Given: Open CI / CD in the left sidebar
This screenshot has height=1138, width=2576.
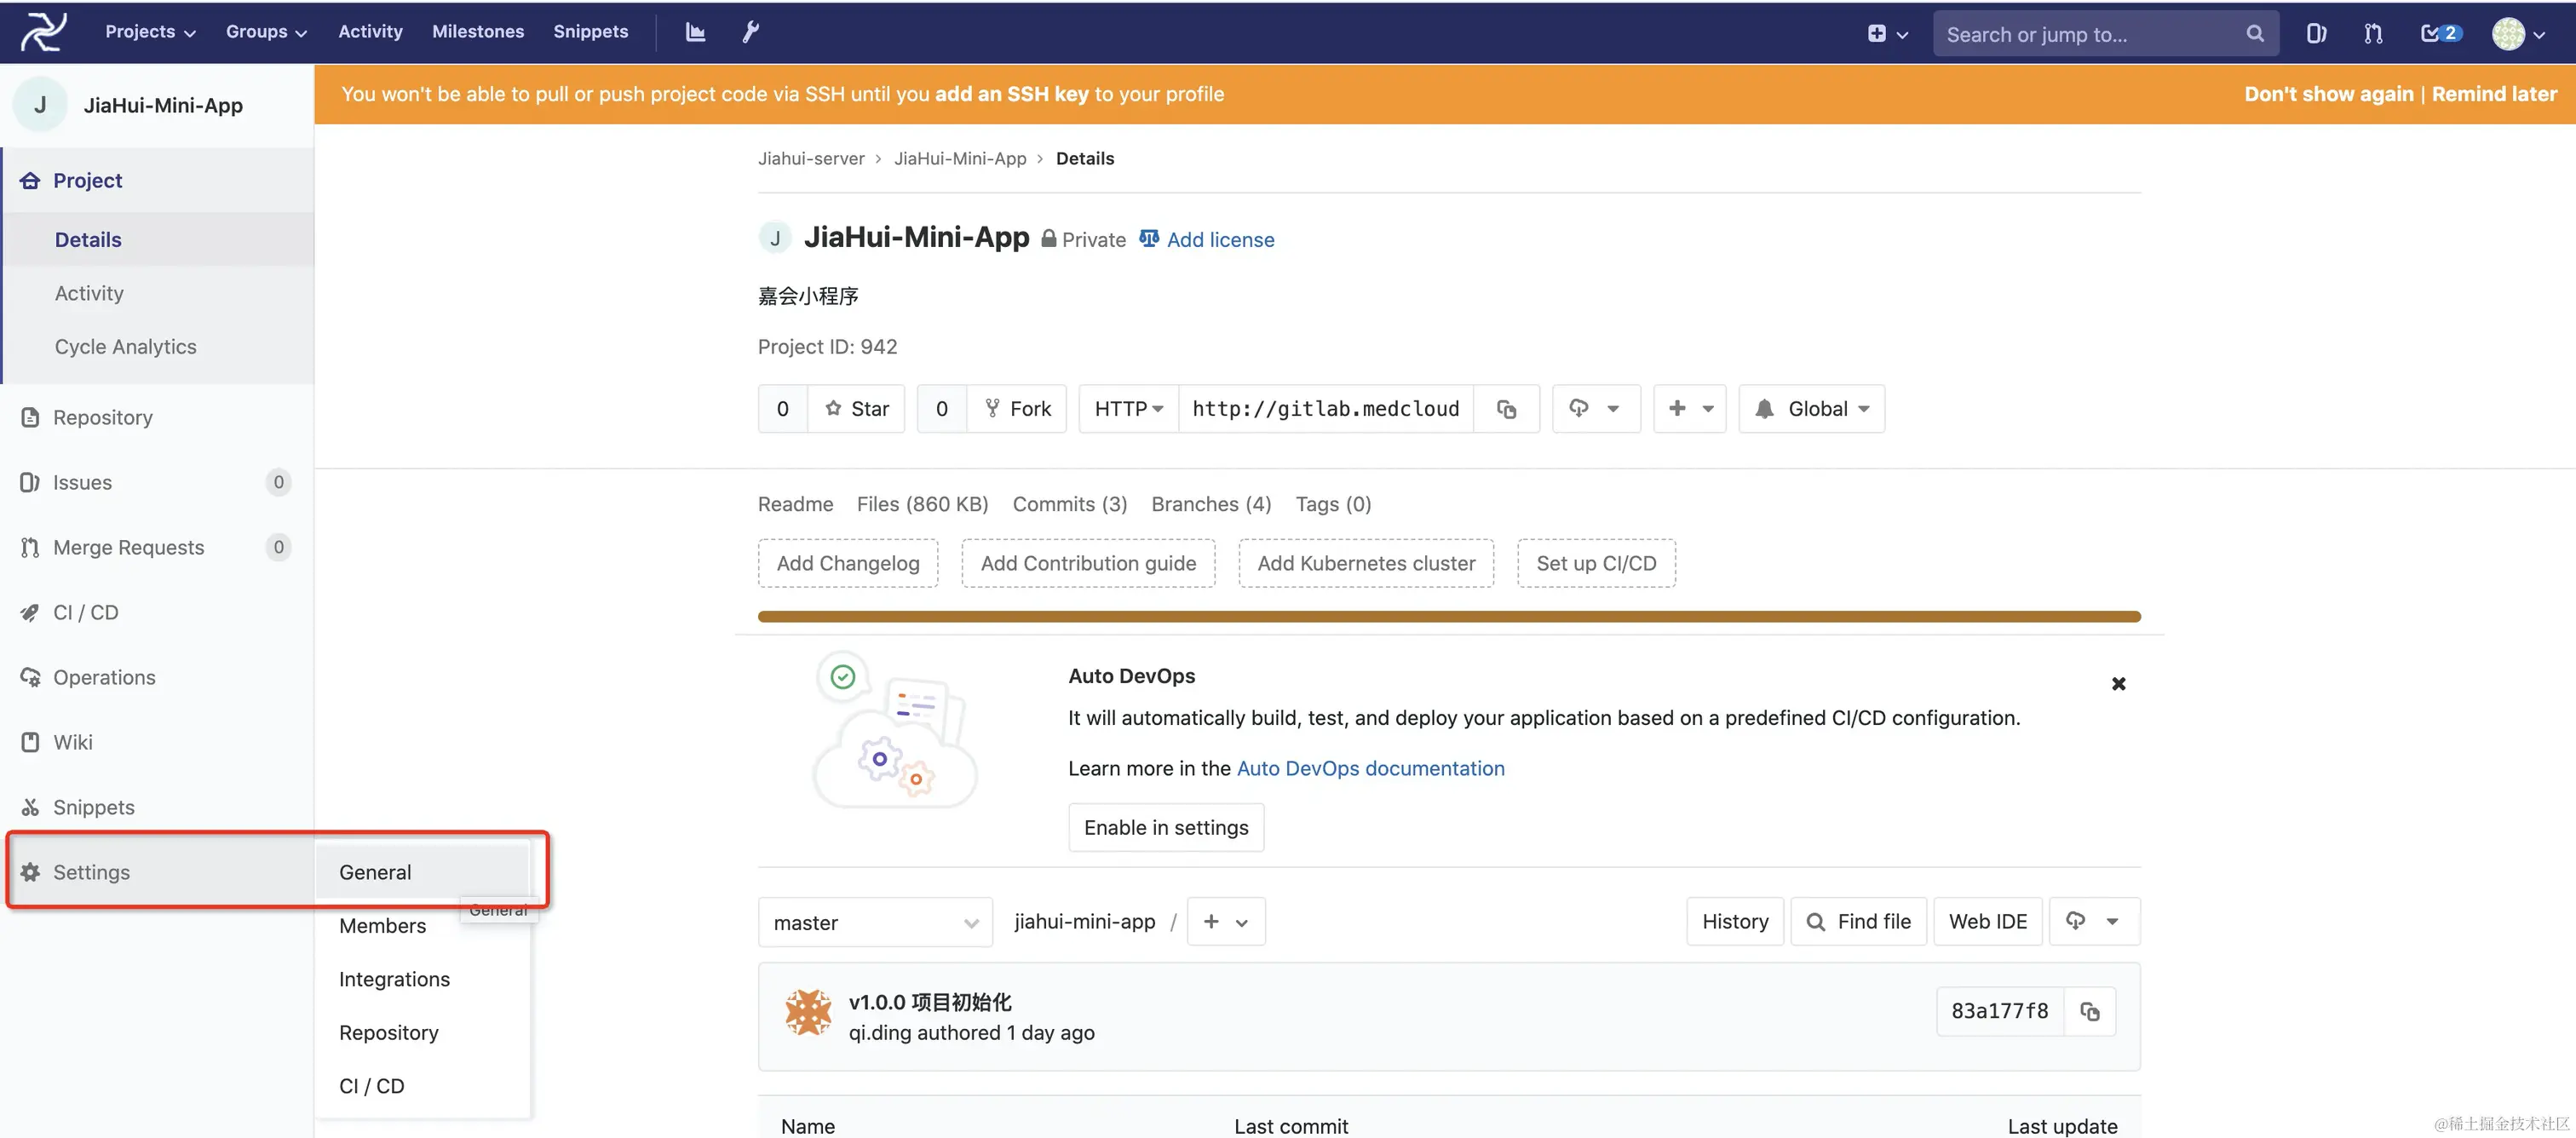Looking at the screenshot, I should tap(158, 612).
